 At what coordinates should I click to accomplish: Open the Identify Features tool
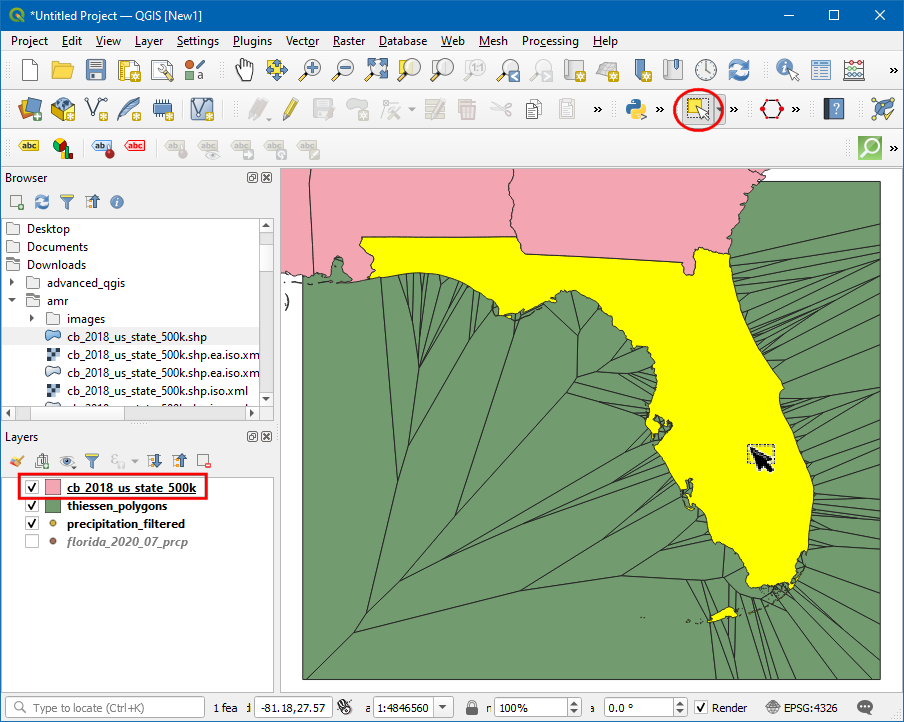click(x=788, y=70)
